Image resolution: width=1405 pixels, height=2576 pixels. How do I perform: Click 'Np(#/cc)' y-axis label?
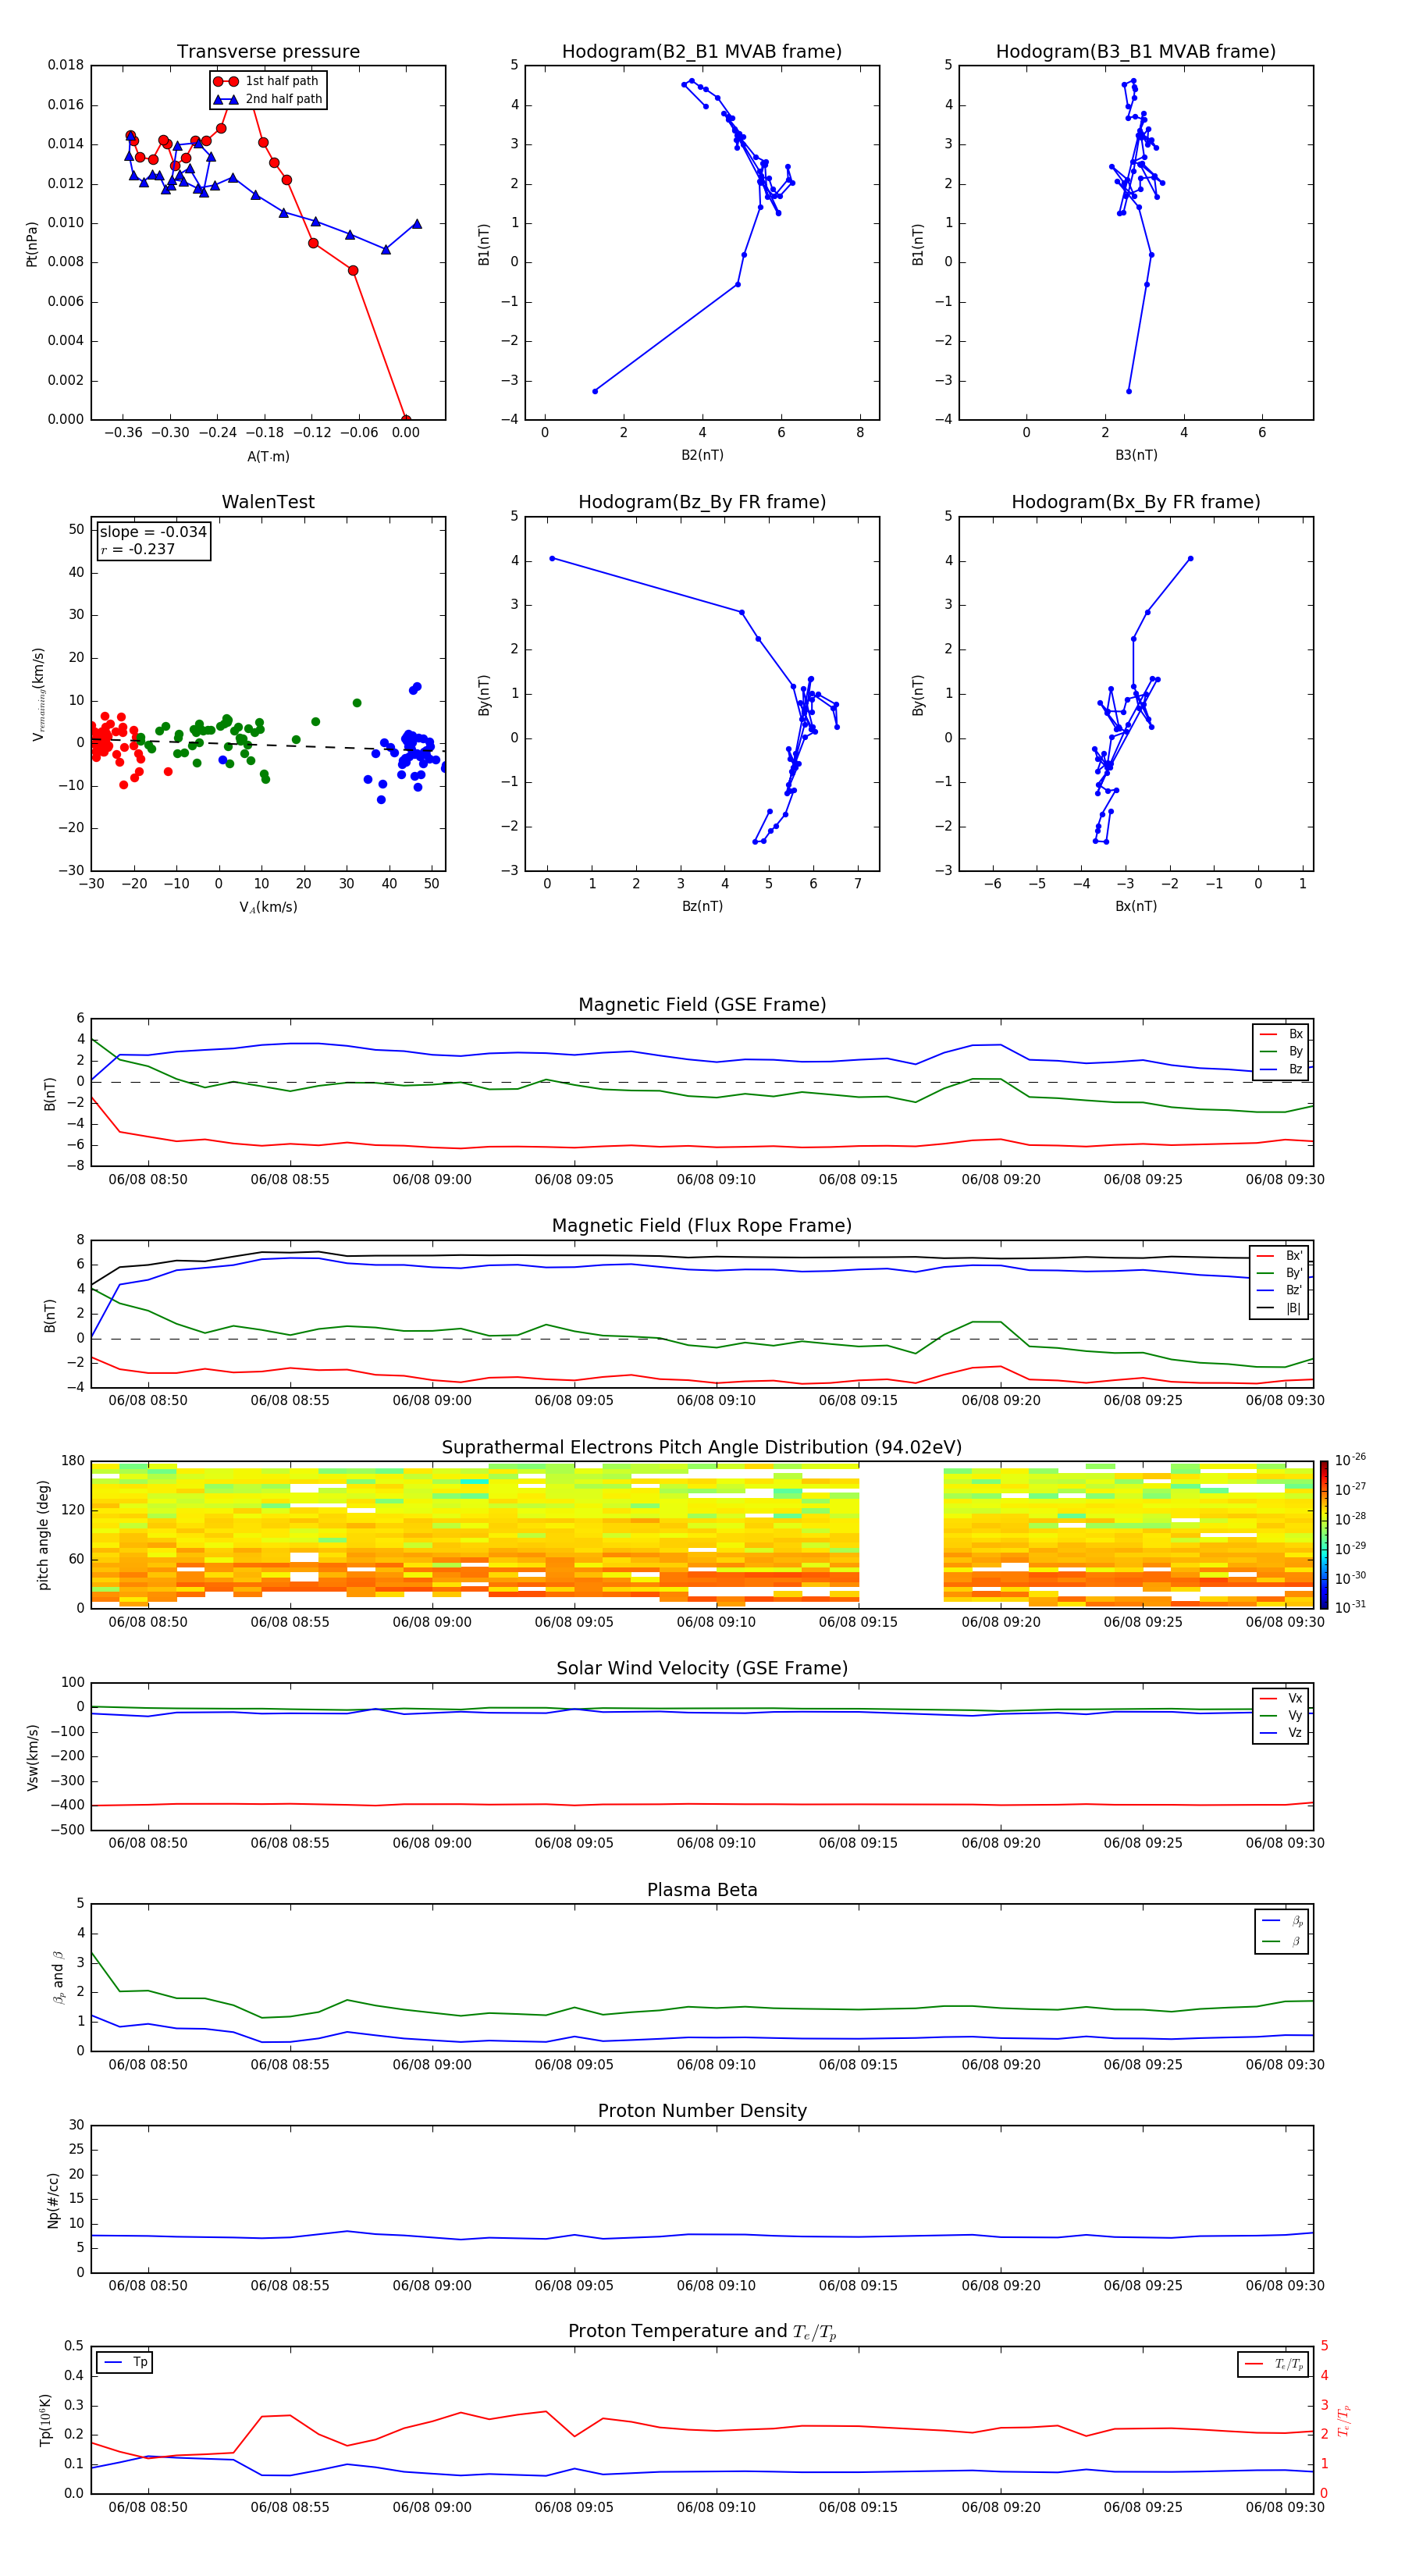(x=53, y=2200)
